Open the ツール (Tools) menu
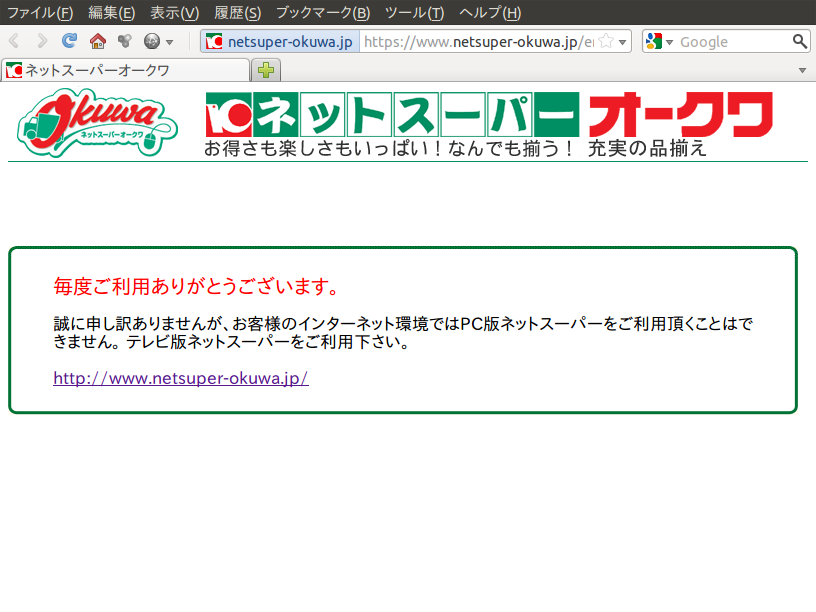Viewport: 816px width, 612px height. [414, 12]
